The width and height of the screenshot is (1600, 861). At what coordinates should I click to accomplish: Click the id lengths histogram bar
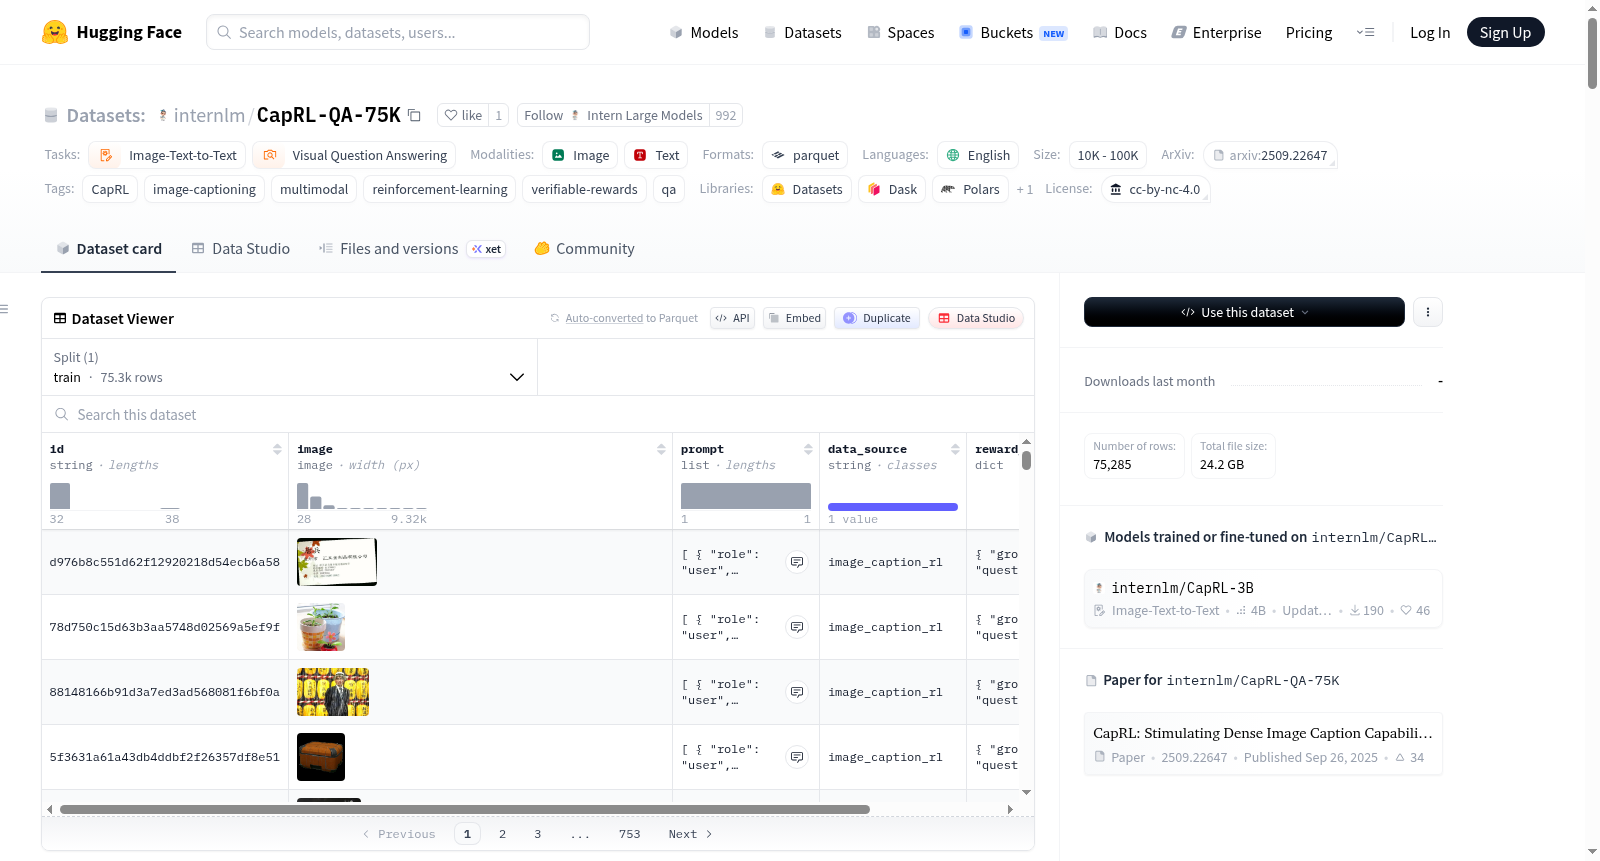[x=60, y=496]
